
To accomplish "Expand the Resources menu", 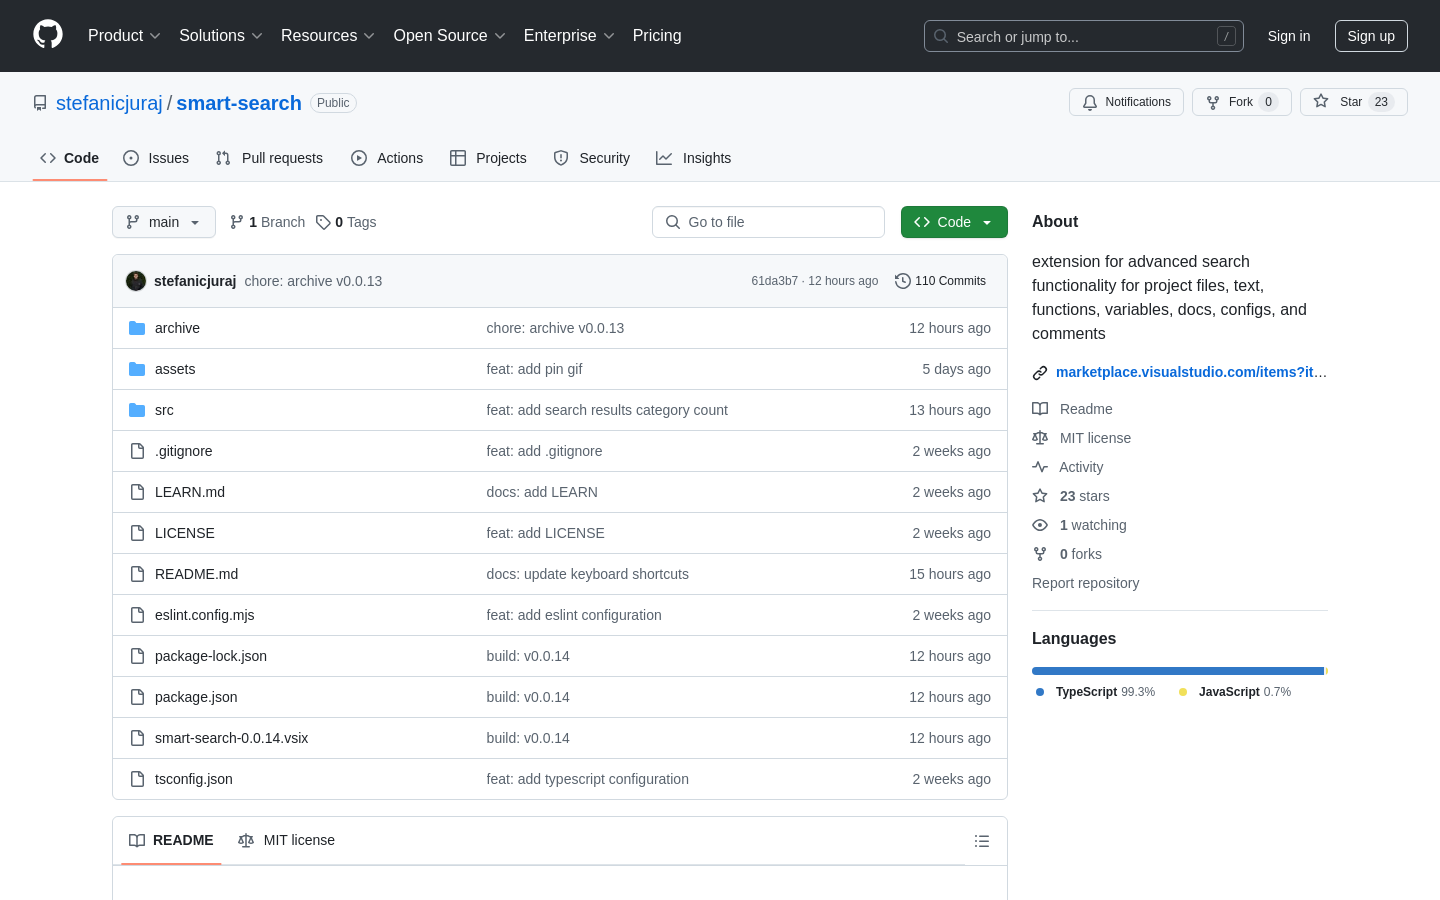I will pyautogui.click(x=328, y=36).
